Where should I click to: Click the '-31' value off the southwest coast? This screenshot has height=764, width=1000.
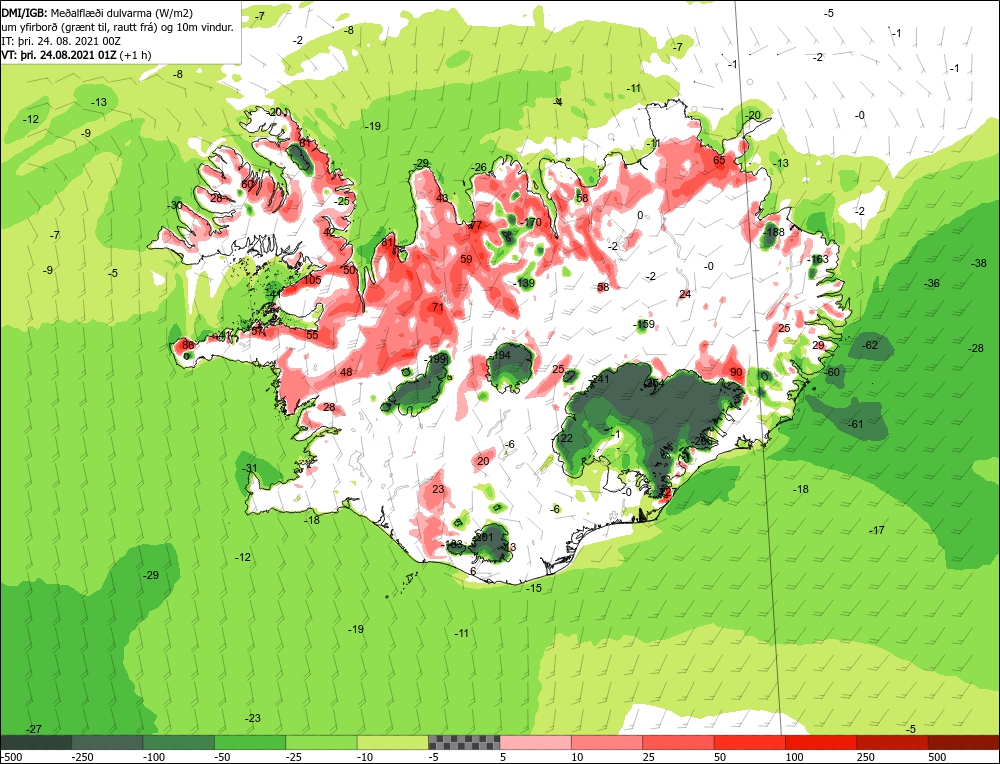click(x=249, y=468)
